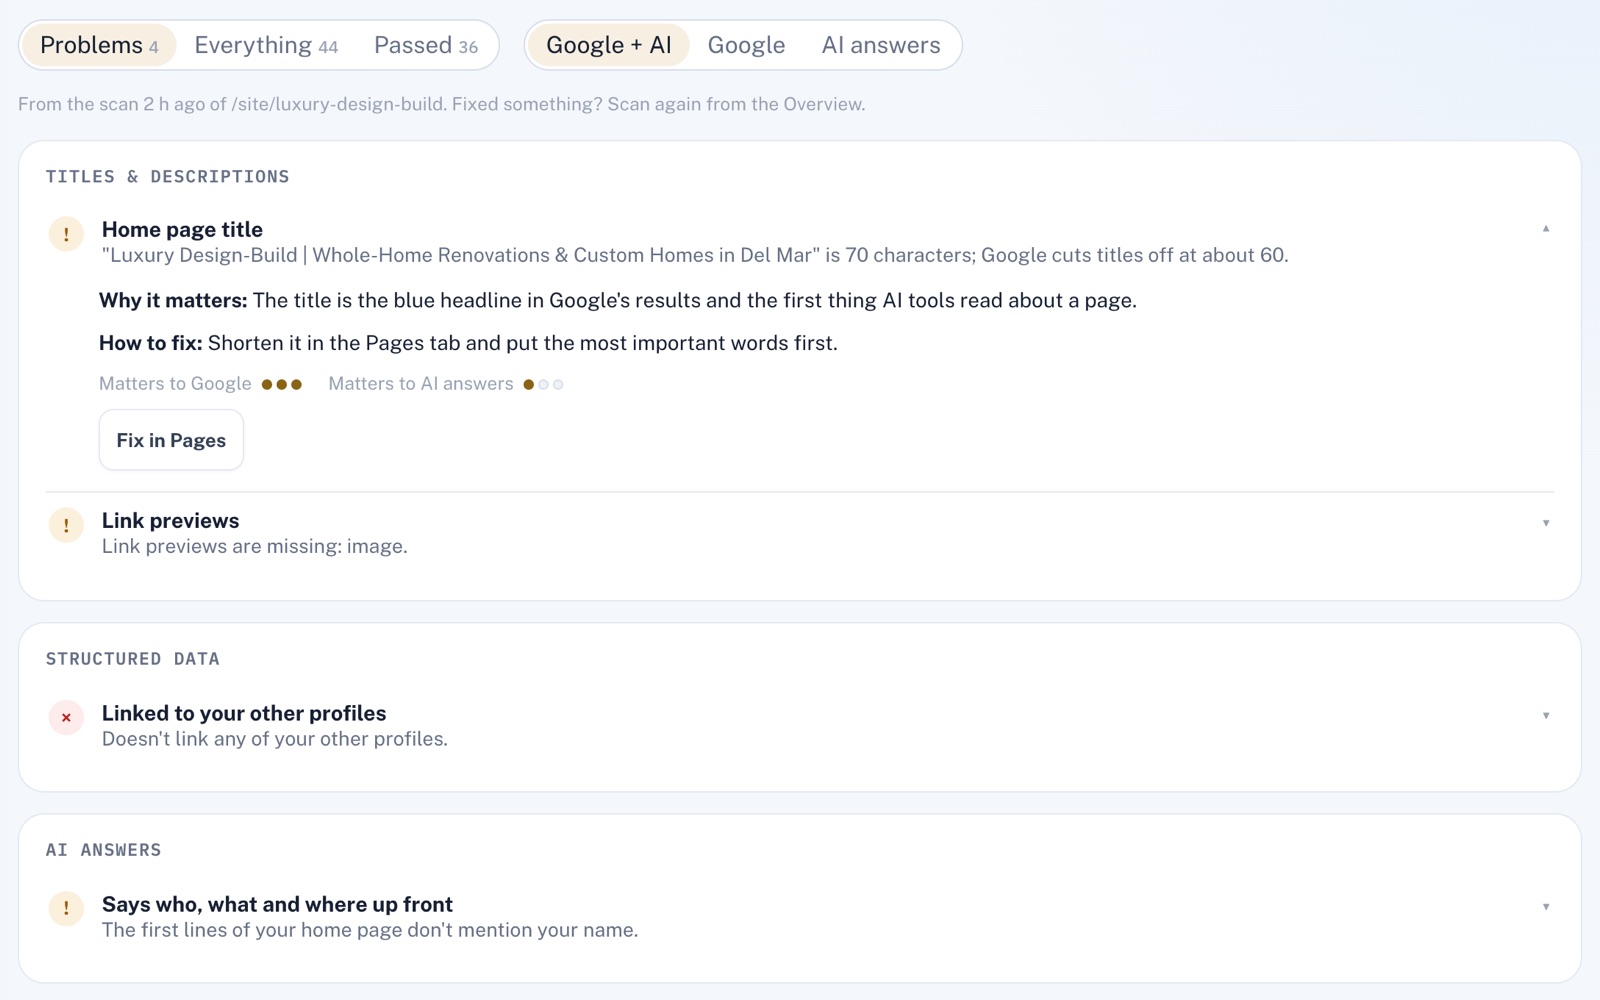This screenshot has height=1000, width=1600.
Task: Click Linked to your other profiles heading
Action: pyautogui.click(x=244, y=713)
